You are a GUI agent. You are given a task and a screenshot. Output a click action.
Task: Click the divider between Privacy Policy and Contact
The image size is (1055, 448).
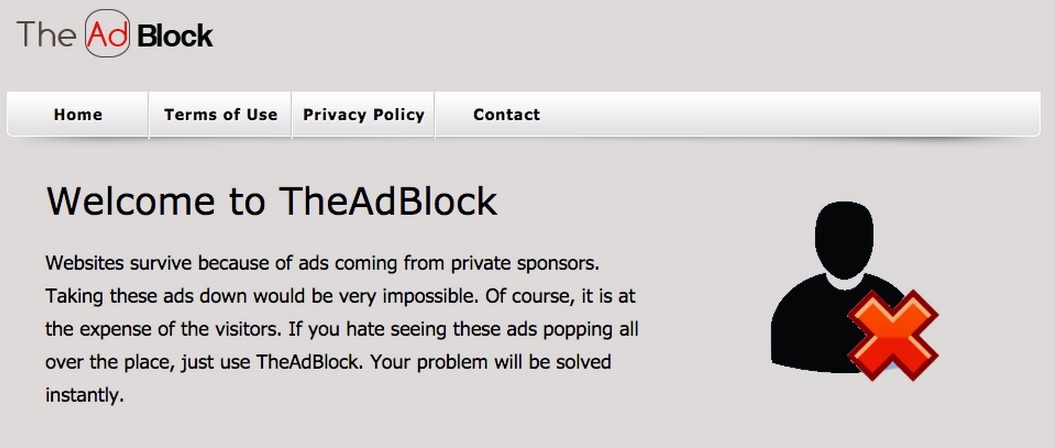coord(435,114)
